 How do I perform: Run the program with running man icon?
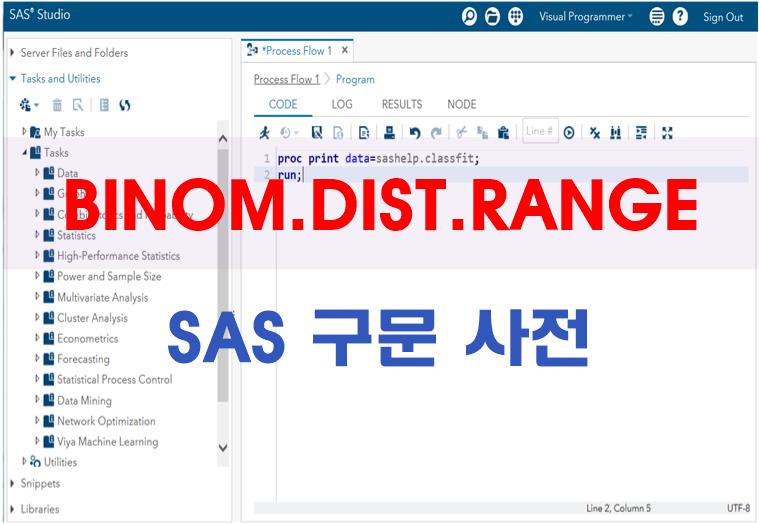click(x=264, y=132)
